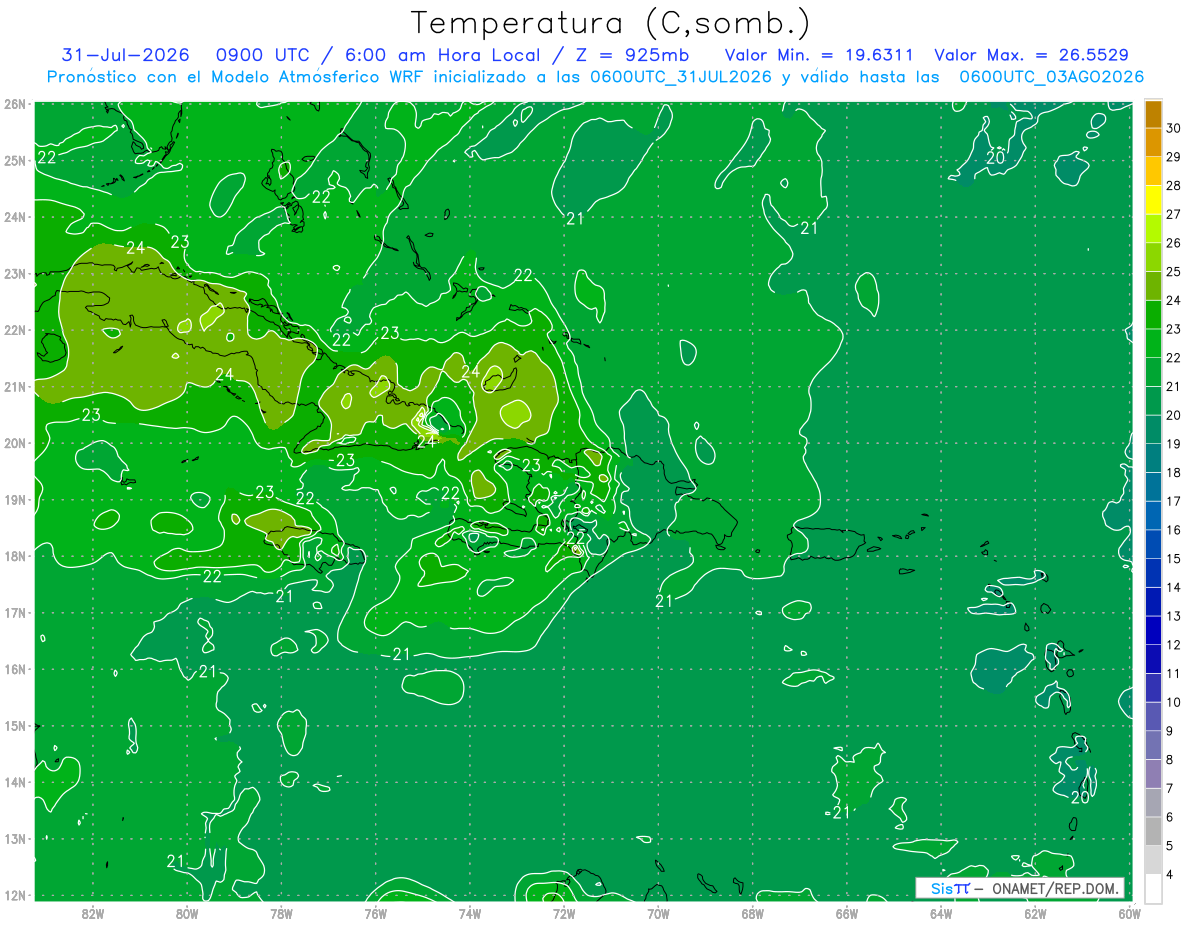
Task: Click the latitude axis label "26N"
Action: pos(15,104)
